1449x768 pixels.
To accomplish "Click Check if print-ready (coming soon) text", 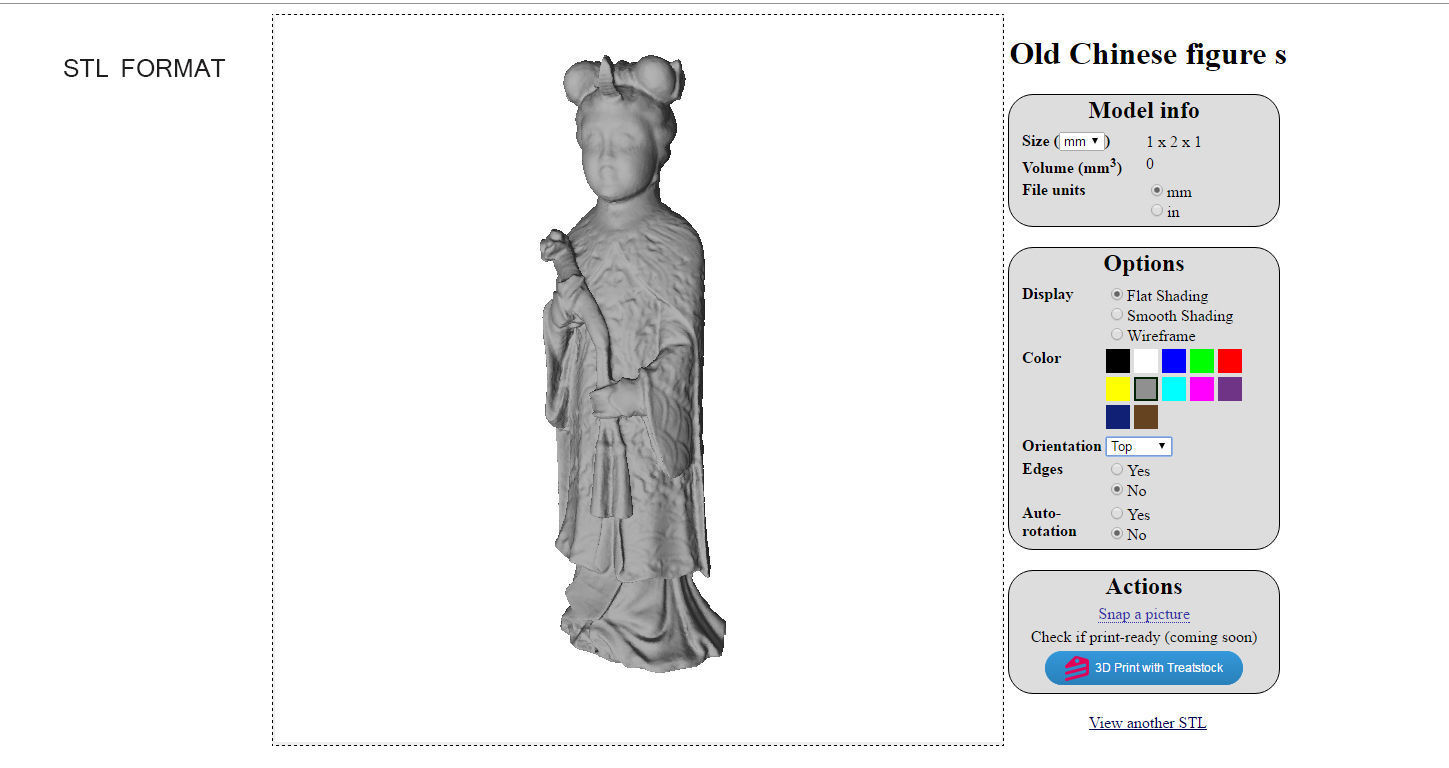I will (1144, 637).
